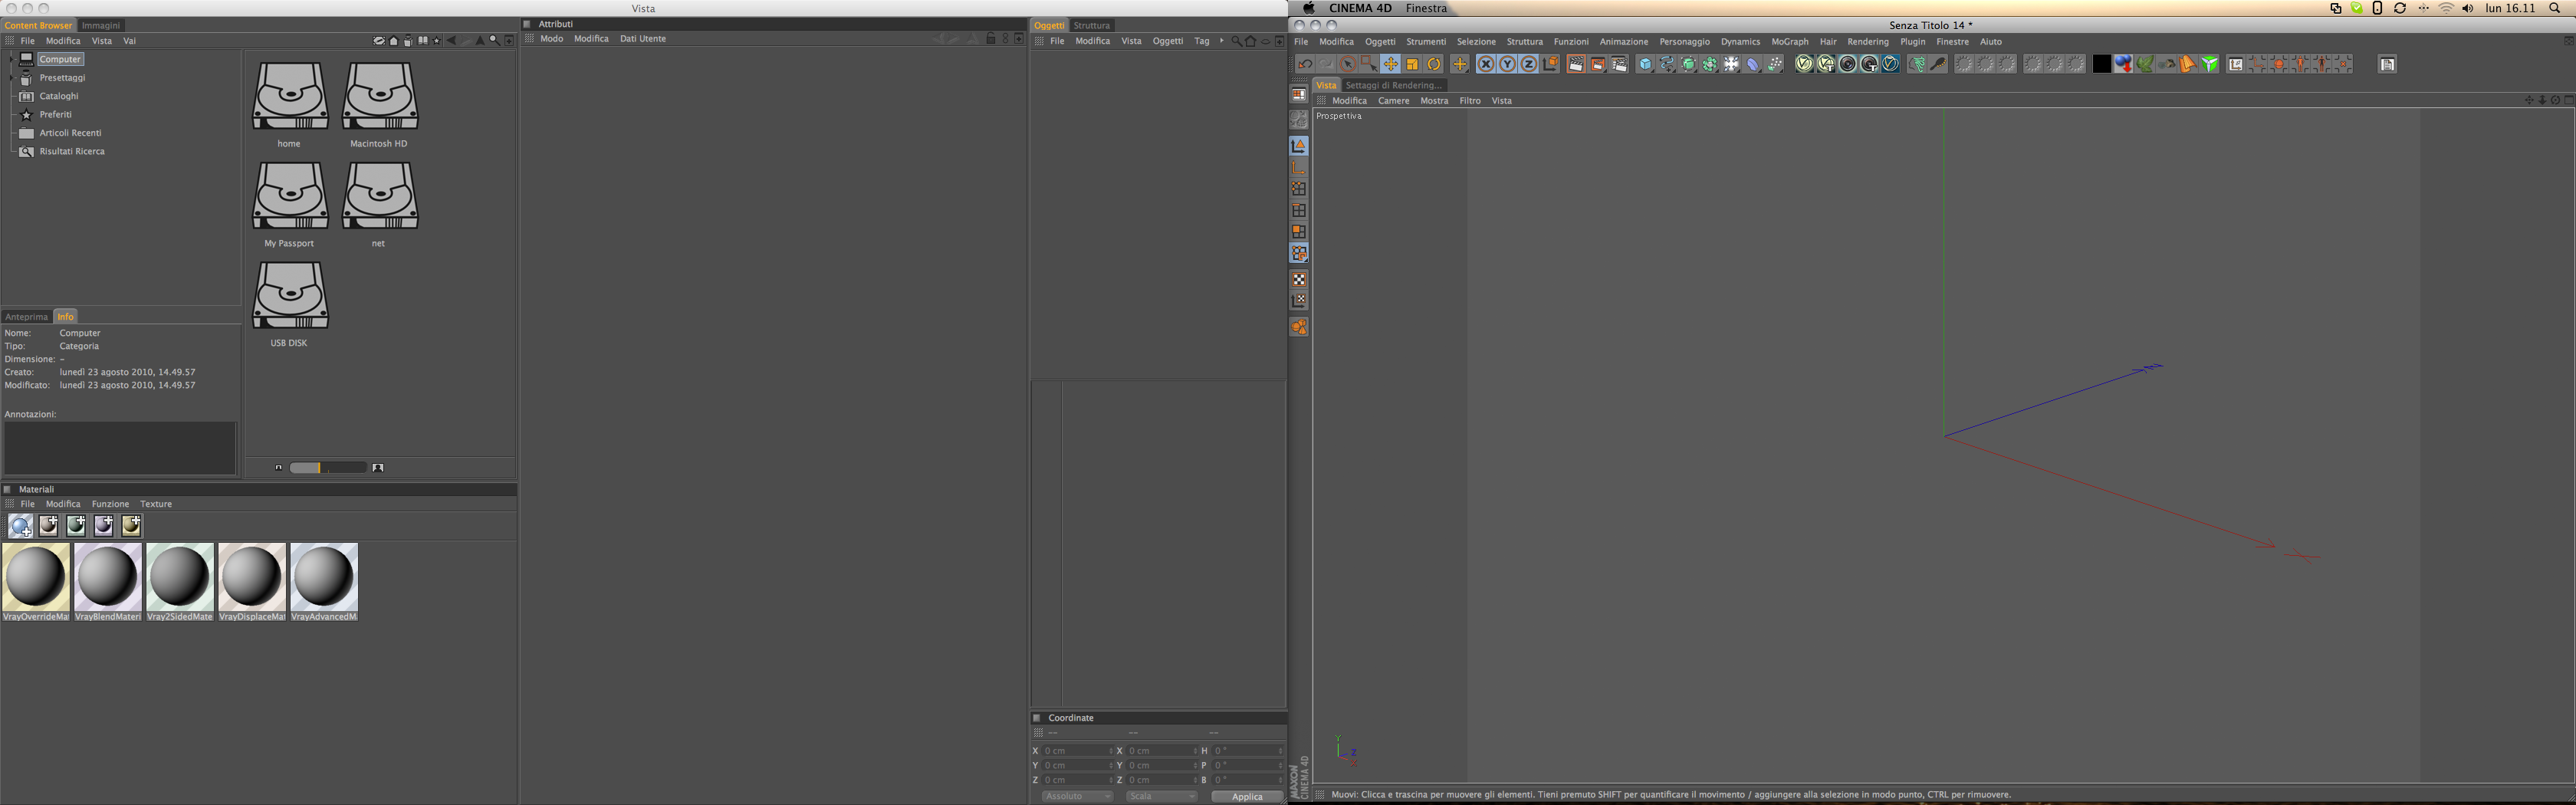Open the MoGraph menu

click(1790, 42)
